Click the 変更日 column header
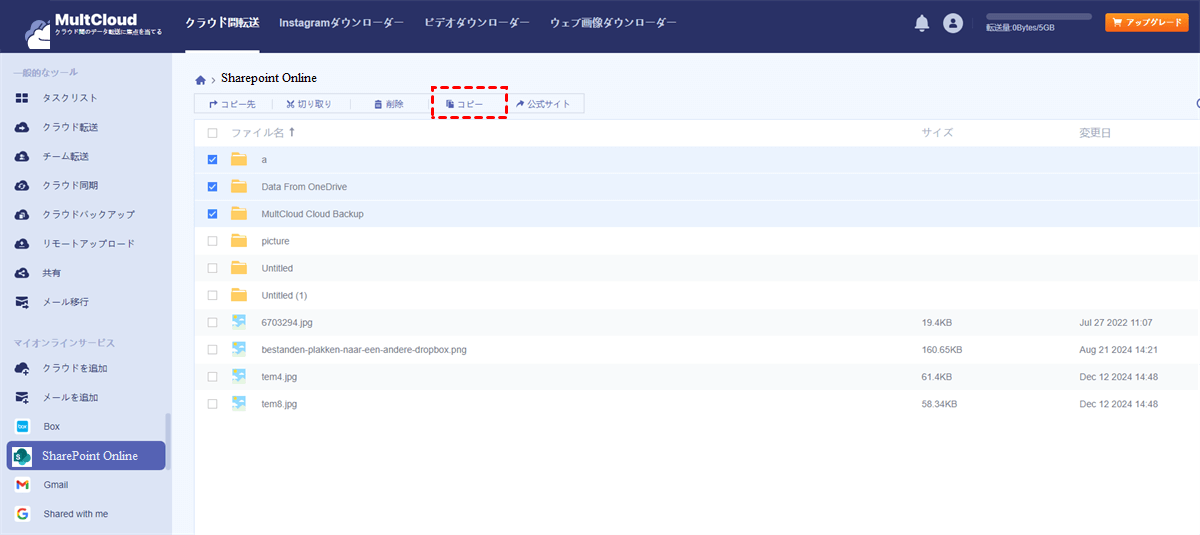The height and width of the screenshot is (535, 1200). click(1095, 132)
